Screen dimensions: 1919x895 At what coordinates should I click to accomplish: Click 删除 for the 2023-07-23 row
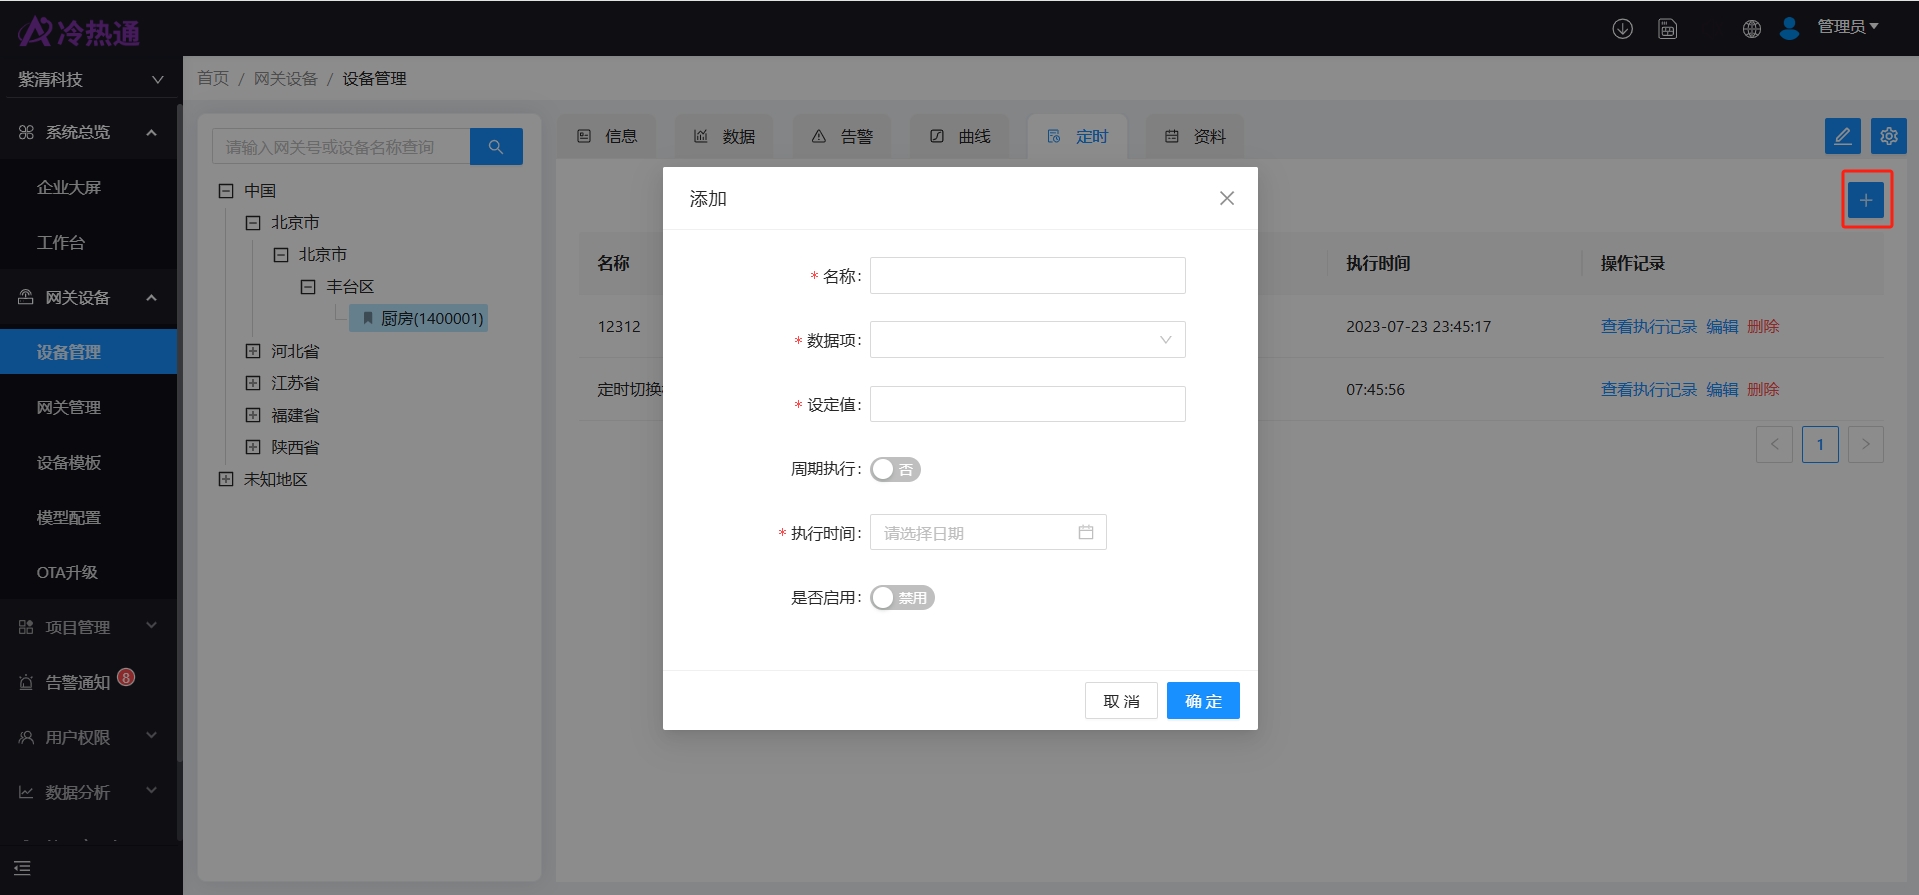click(1763, 327)
